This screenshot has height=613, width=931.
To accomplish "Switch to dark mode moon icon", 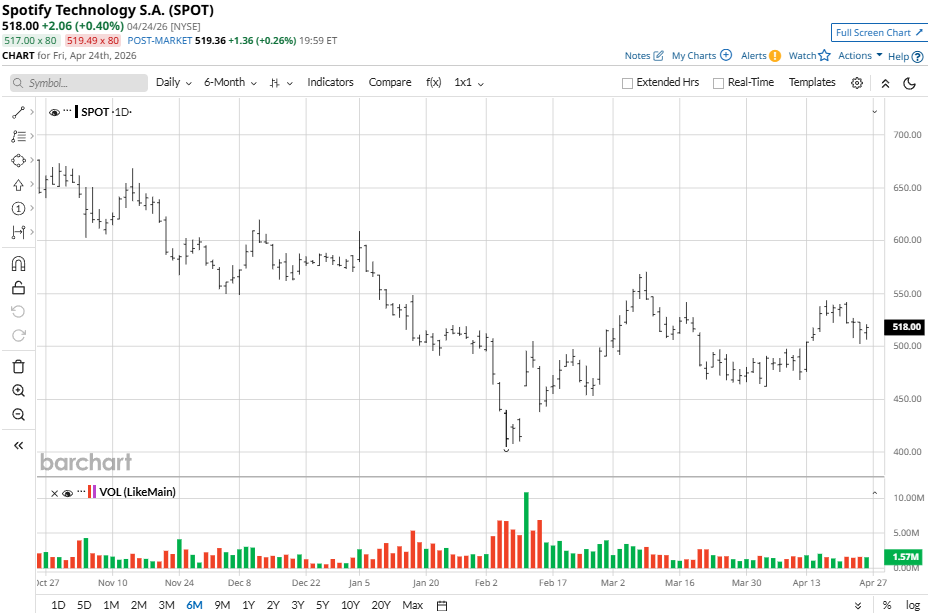I will coord(909,83).
